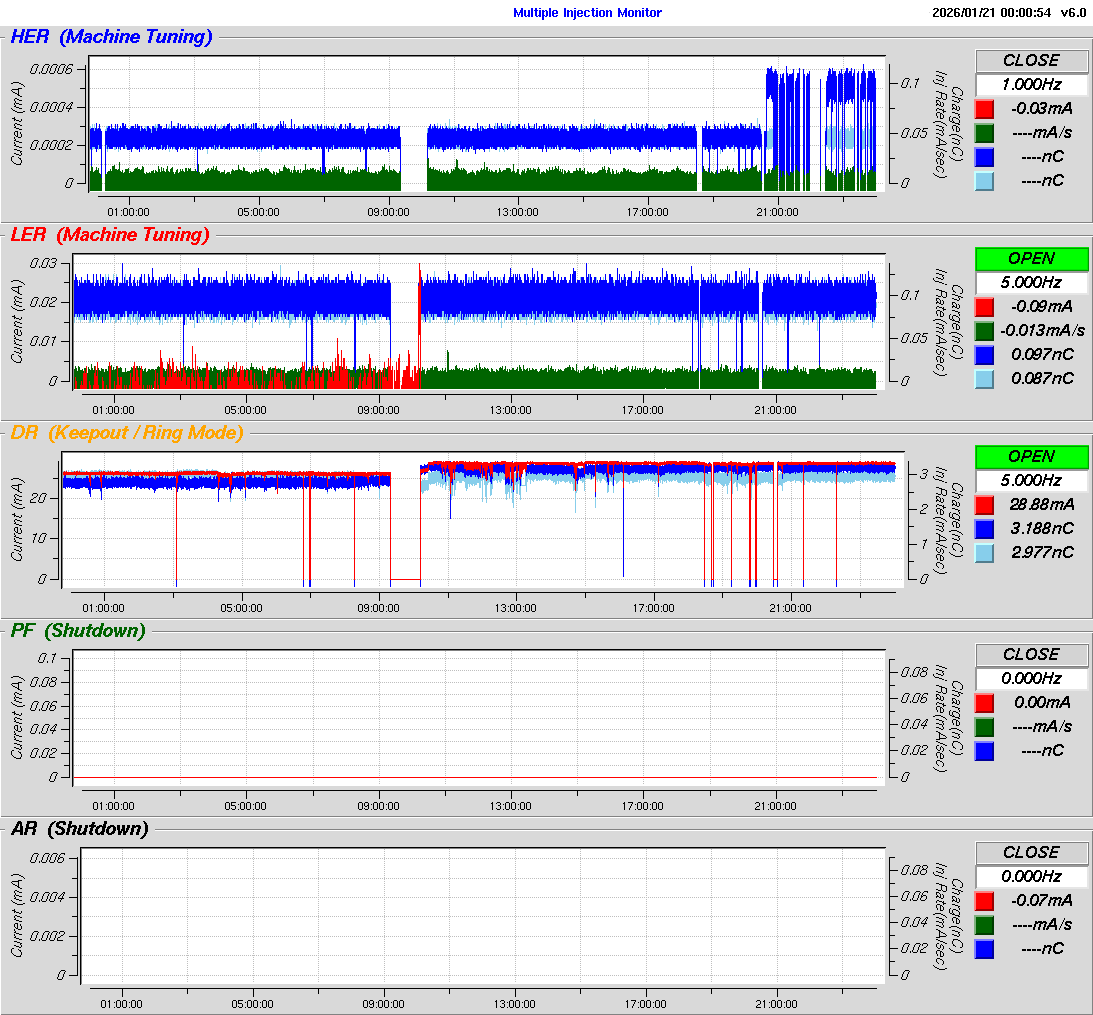The image size is (1093, 1015).
Task: Select the LER blue 0.097nC legend swatch
Action: coord(985,354)
